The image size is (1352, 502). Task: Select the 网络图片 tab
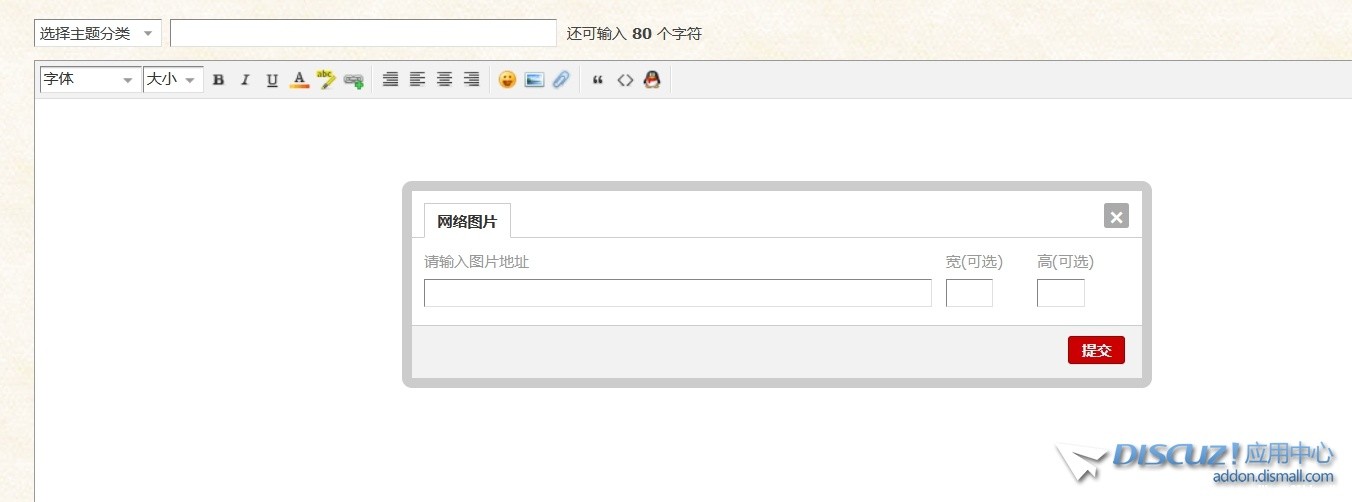(x=467, y=221)
